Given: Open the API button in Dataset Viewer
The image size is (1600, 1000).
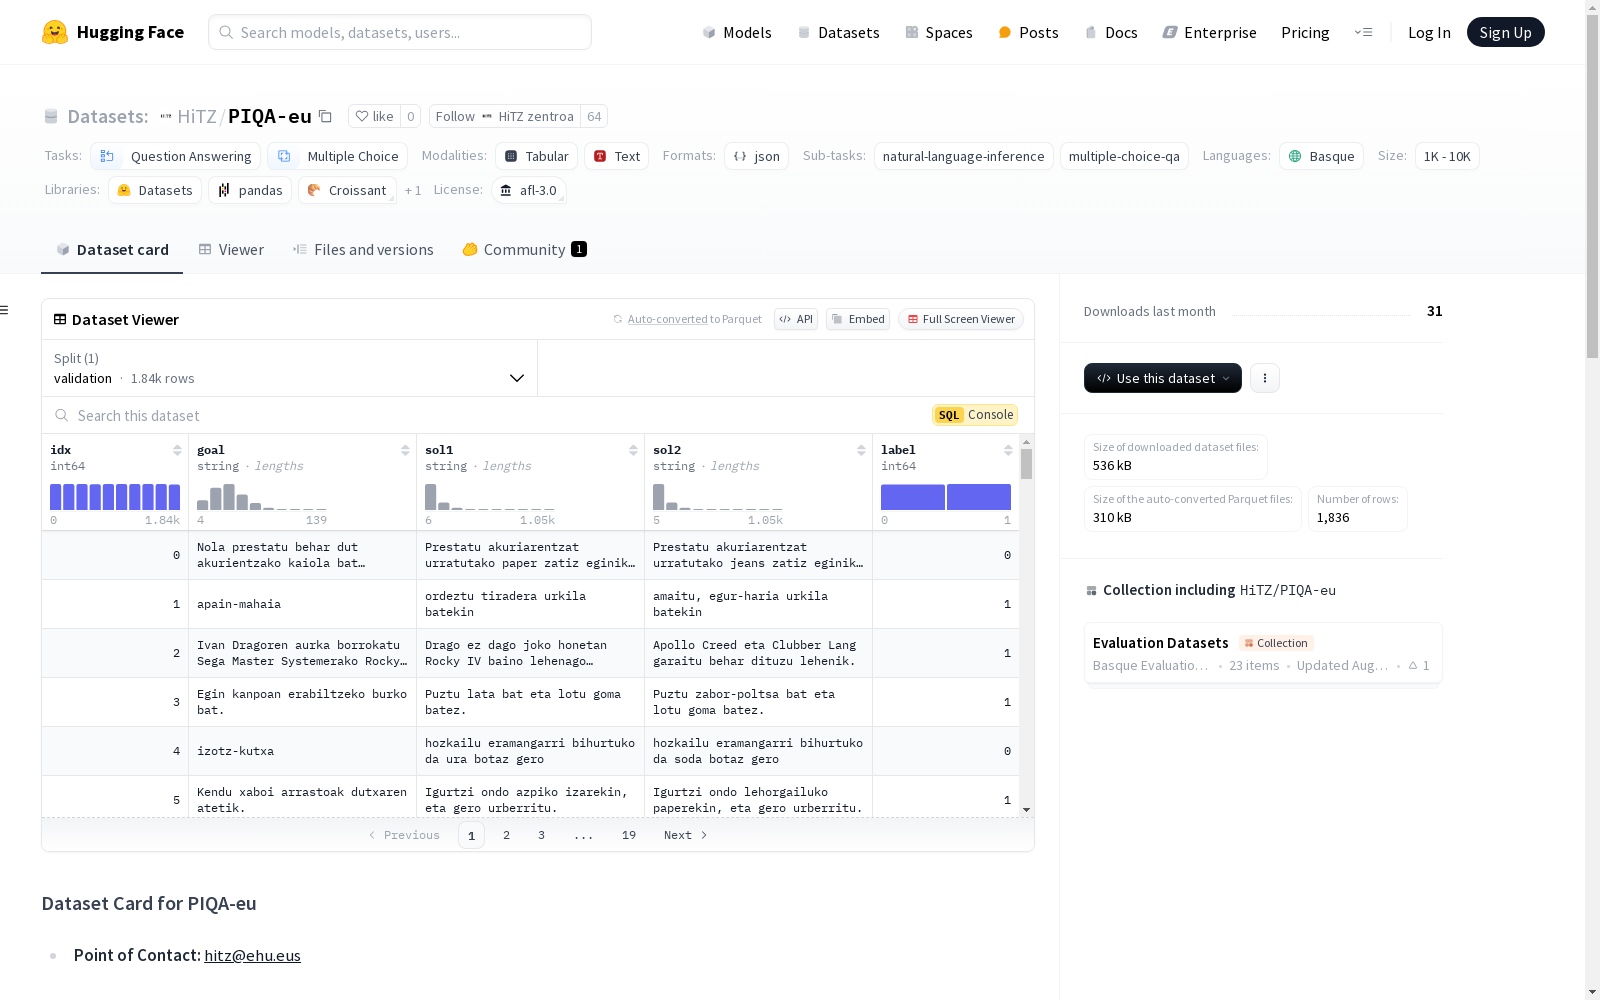Looking at the screenshot, I should click(x=796, y=319).
